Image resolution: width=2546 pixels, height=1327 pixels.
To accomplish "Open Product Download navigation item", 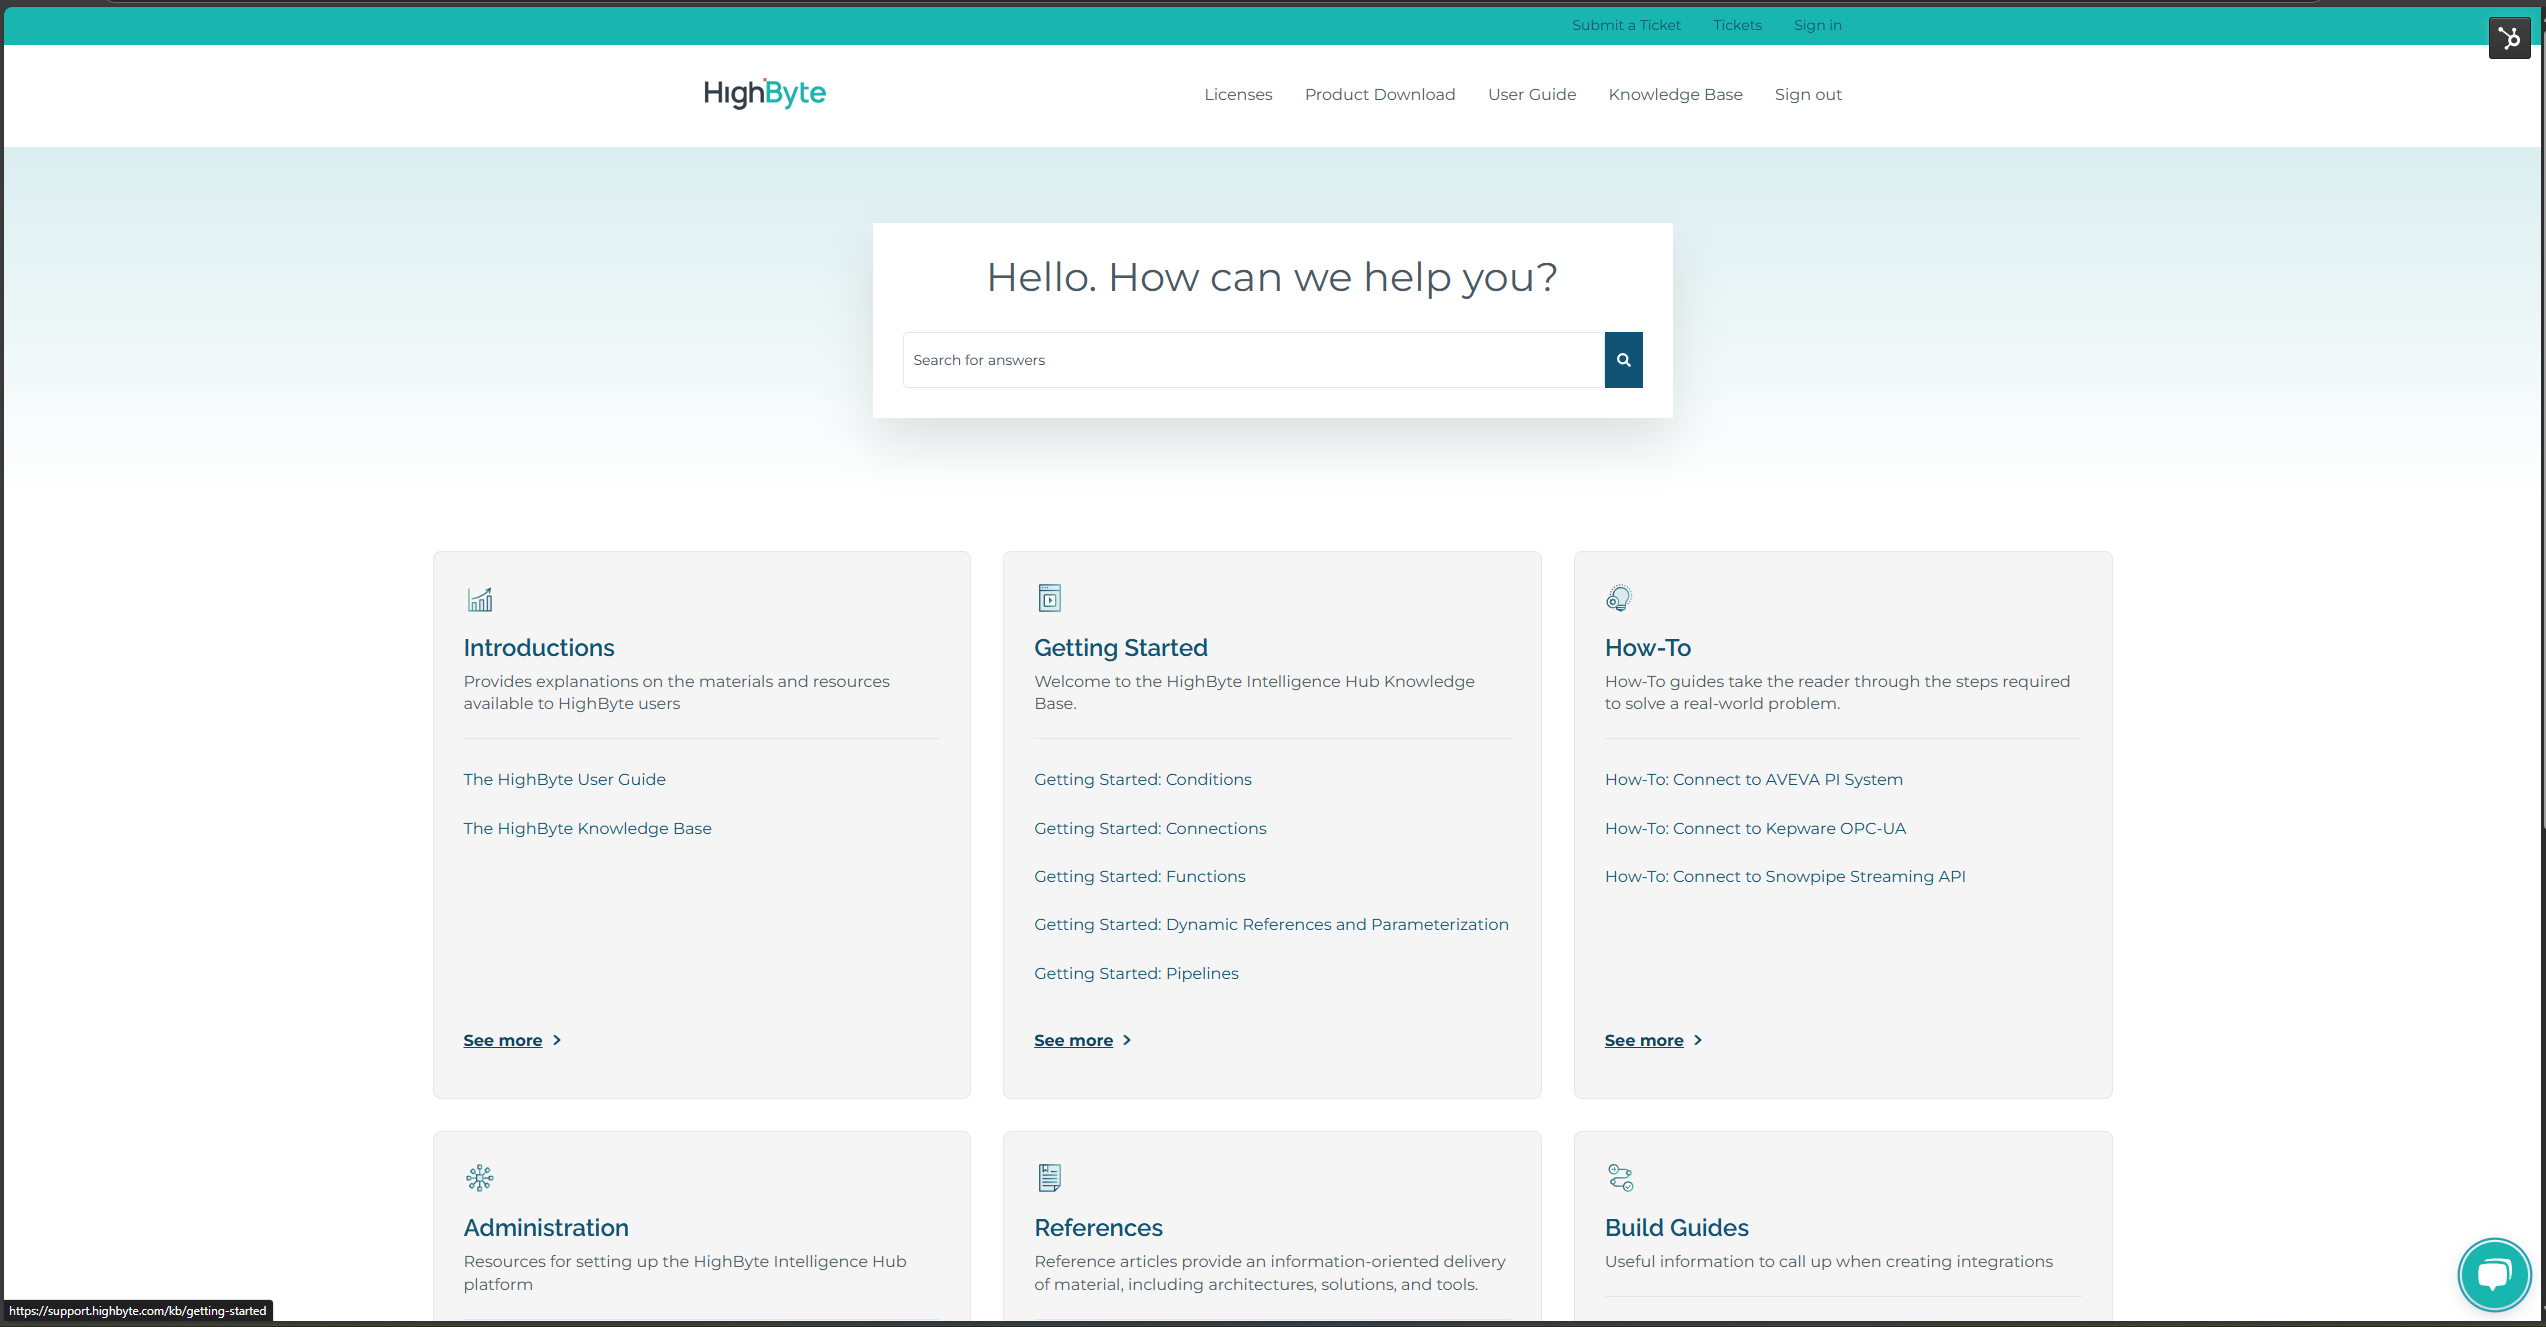I will [x=1380, y=94].
